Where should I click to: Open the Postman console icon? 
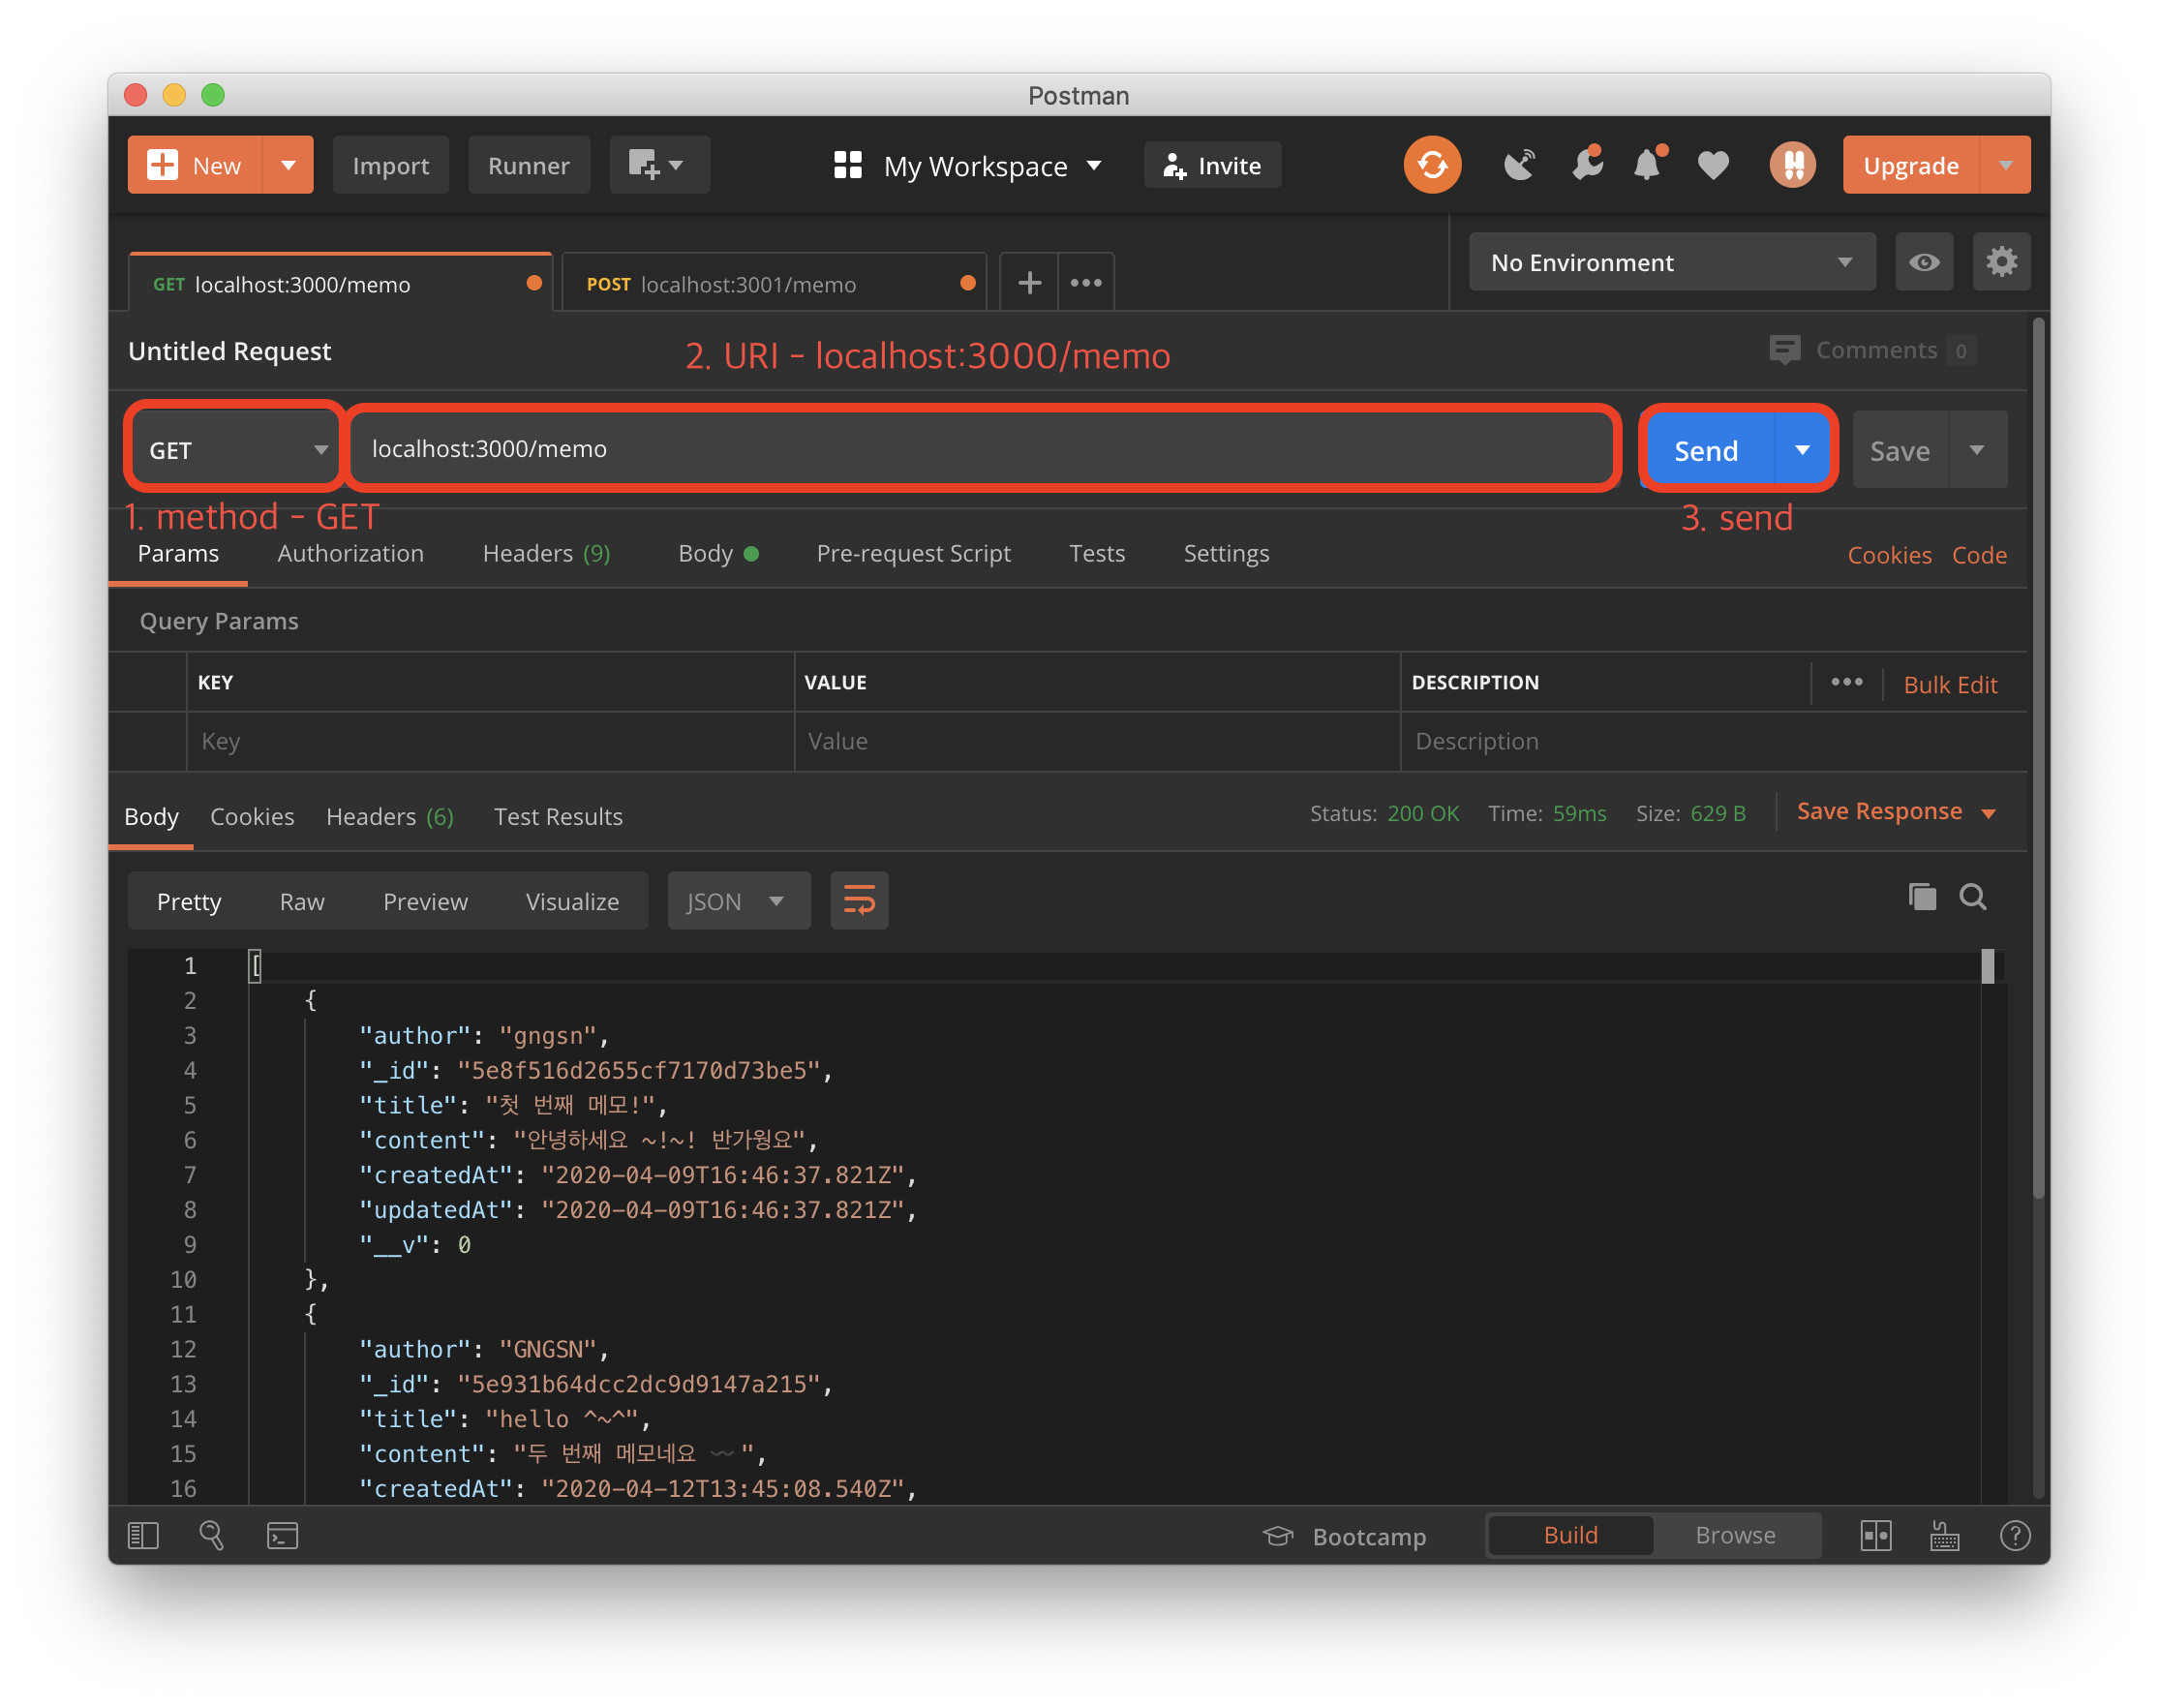[282, 1535]
